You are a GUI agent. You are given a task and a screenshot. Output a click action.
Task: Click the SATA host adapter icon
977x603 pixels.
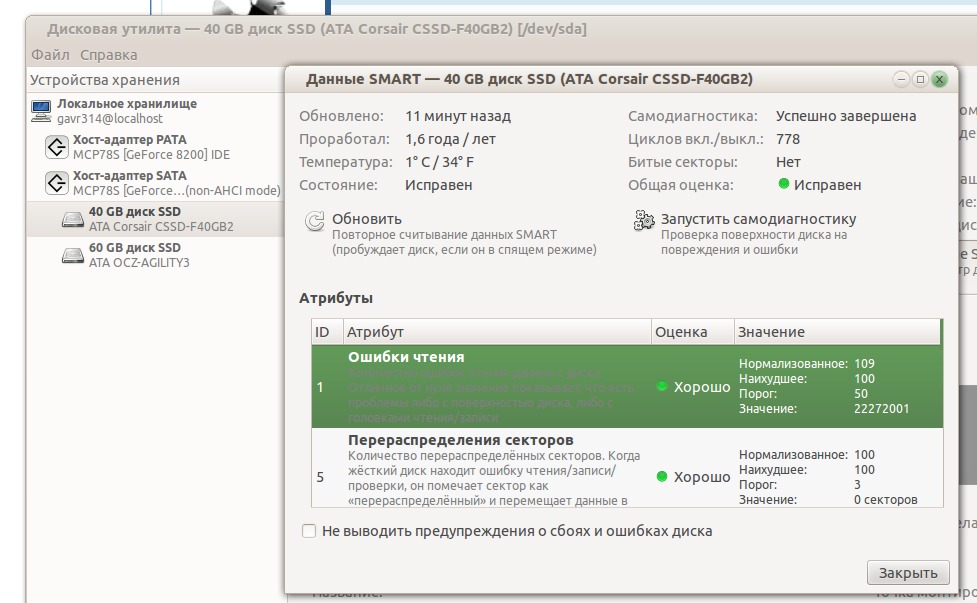(x=57, y=183)
